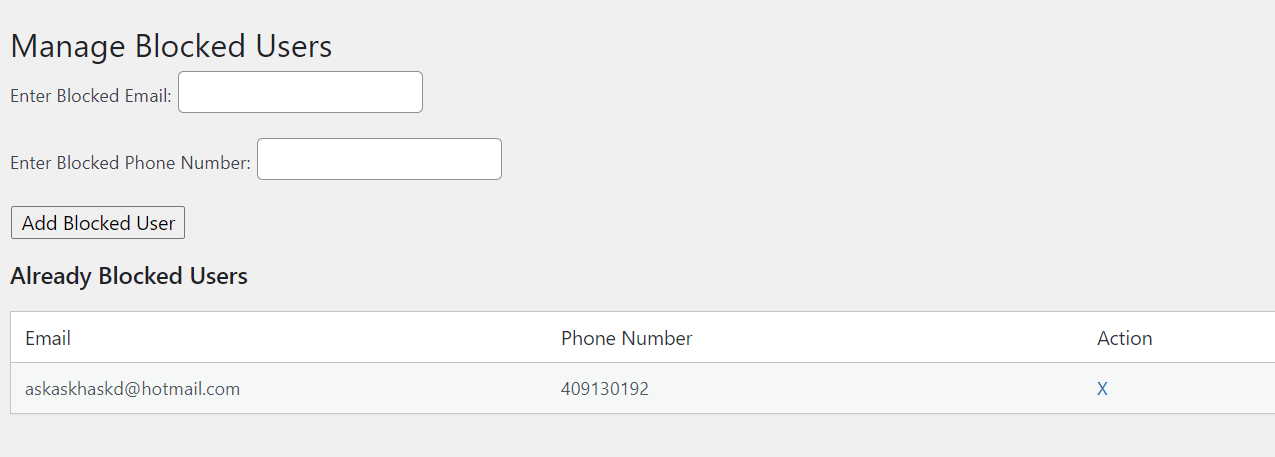Click the Phone Number column header
This screenshot has width=1275, height=457.
tap(626, 338)
